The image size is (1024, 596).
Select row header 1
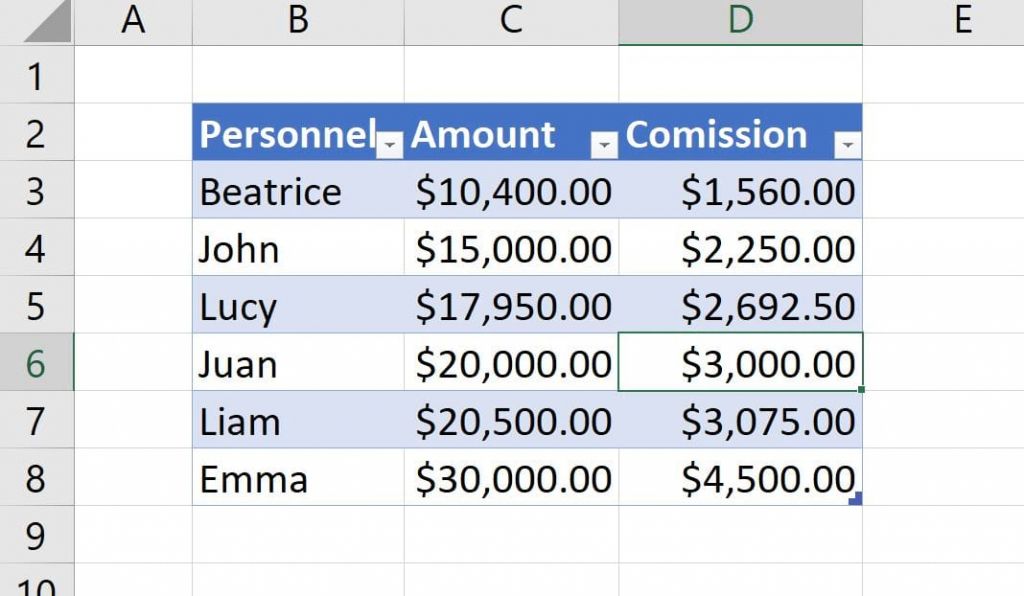pos(37,76)
